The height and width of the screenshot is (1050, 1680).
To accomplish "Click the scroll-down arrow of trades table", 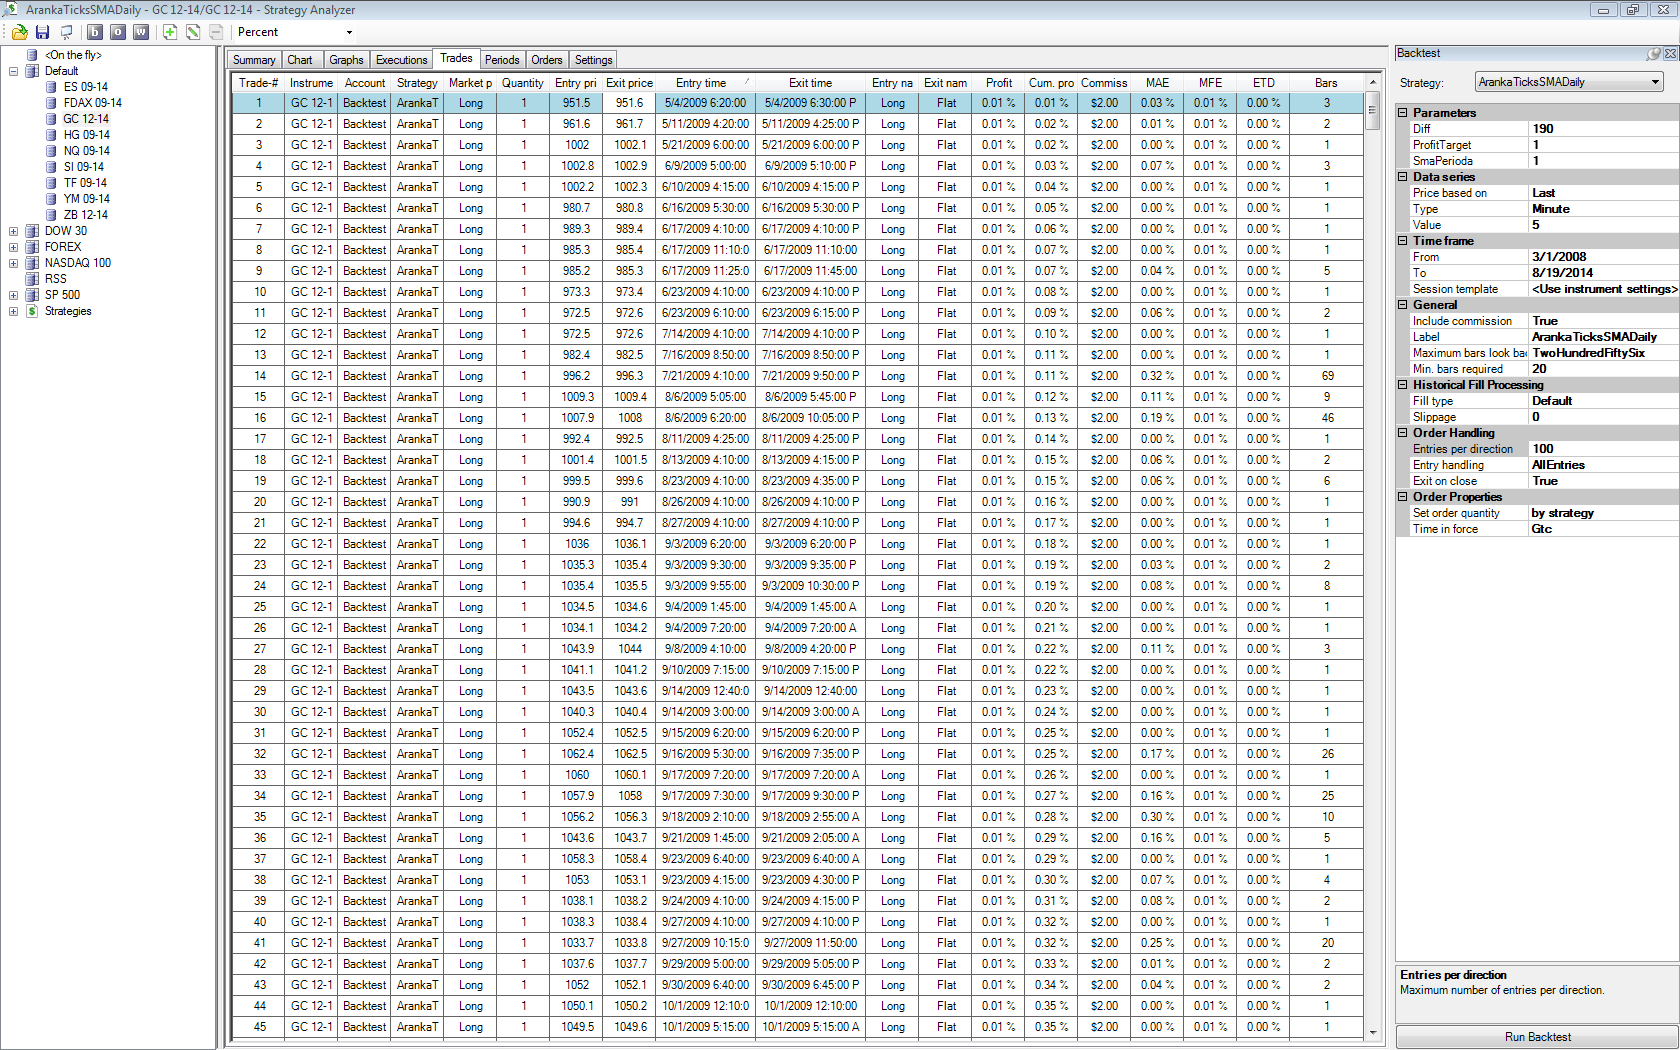I will click(x=1373, y=1032).
